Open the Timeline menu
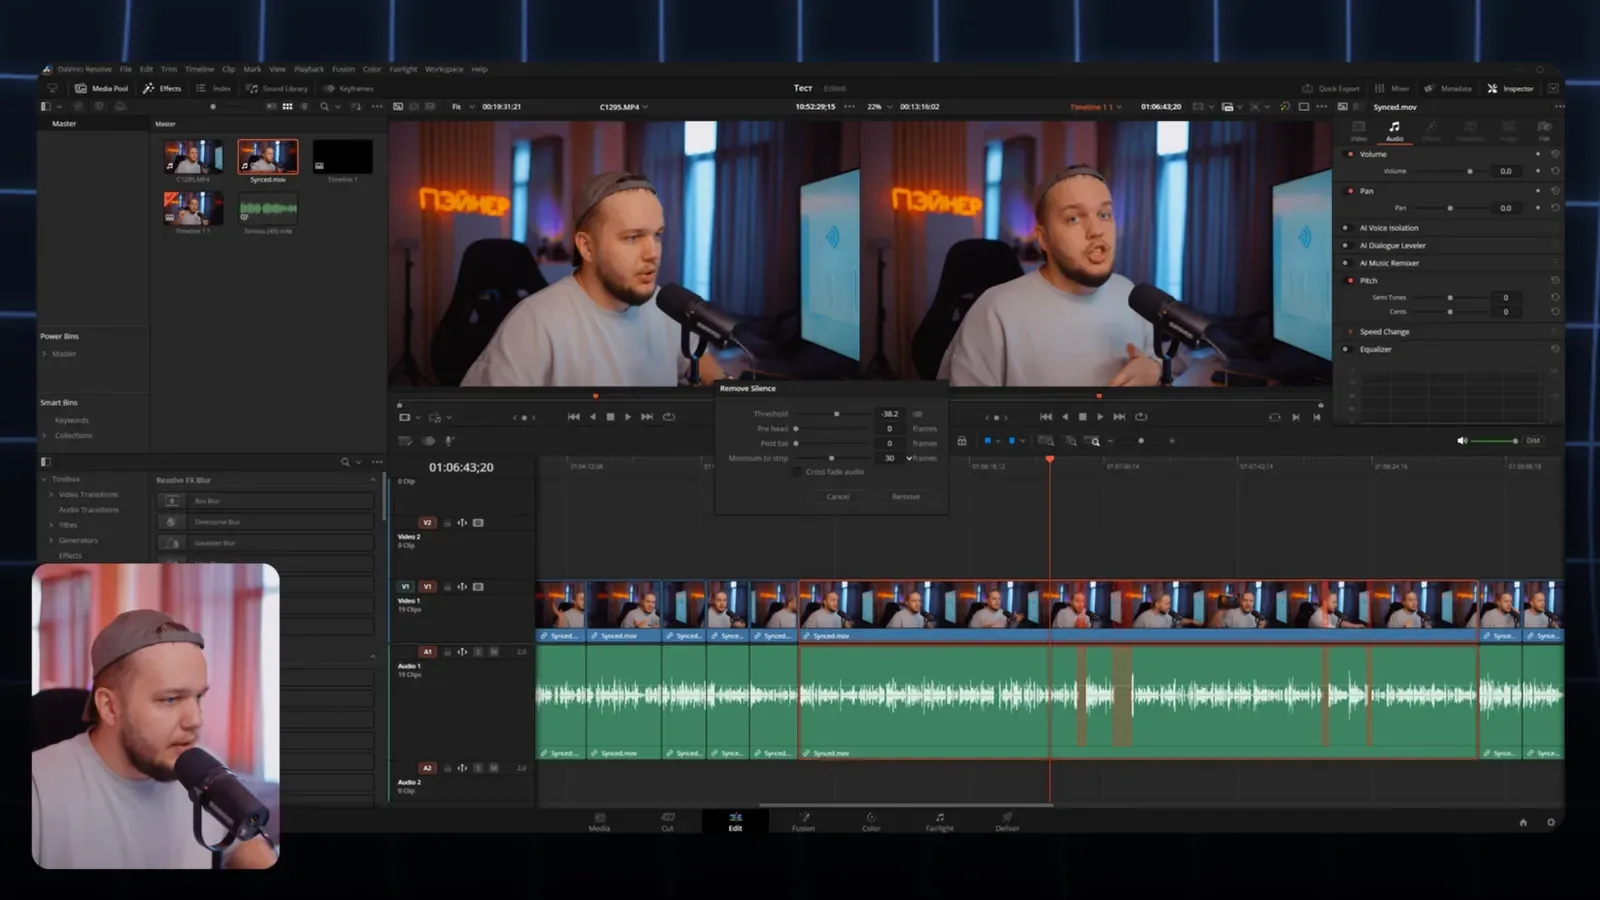Image resolution: width=1600 pixels, height=900 pixels. [x=199, y=69]
